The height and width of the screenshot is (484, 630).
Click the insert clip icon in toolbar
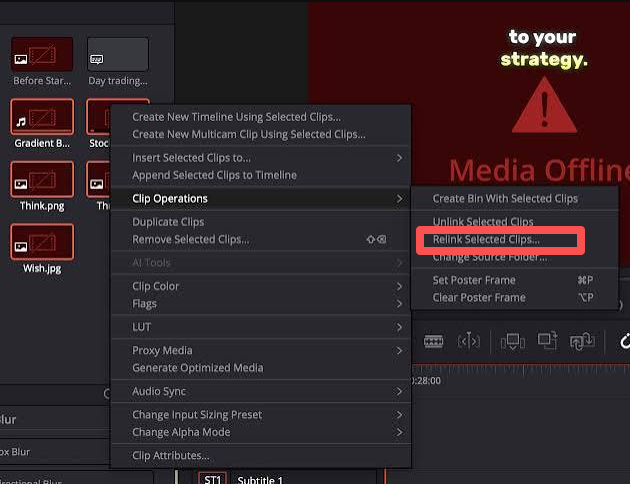[512, 341]
